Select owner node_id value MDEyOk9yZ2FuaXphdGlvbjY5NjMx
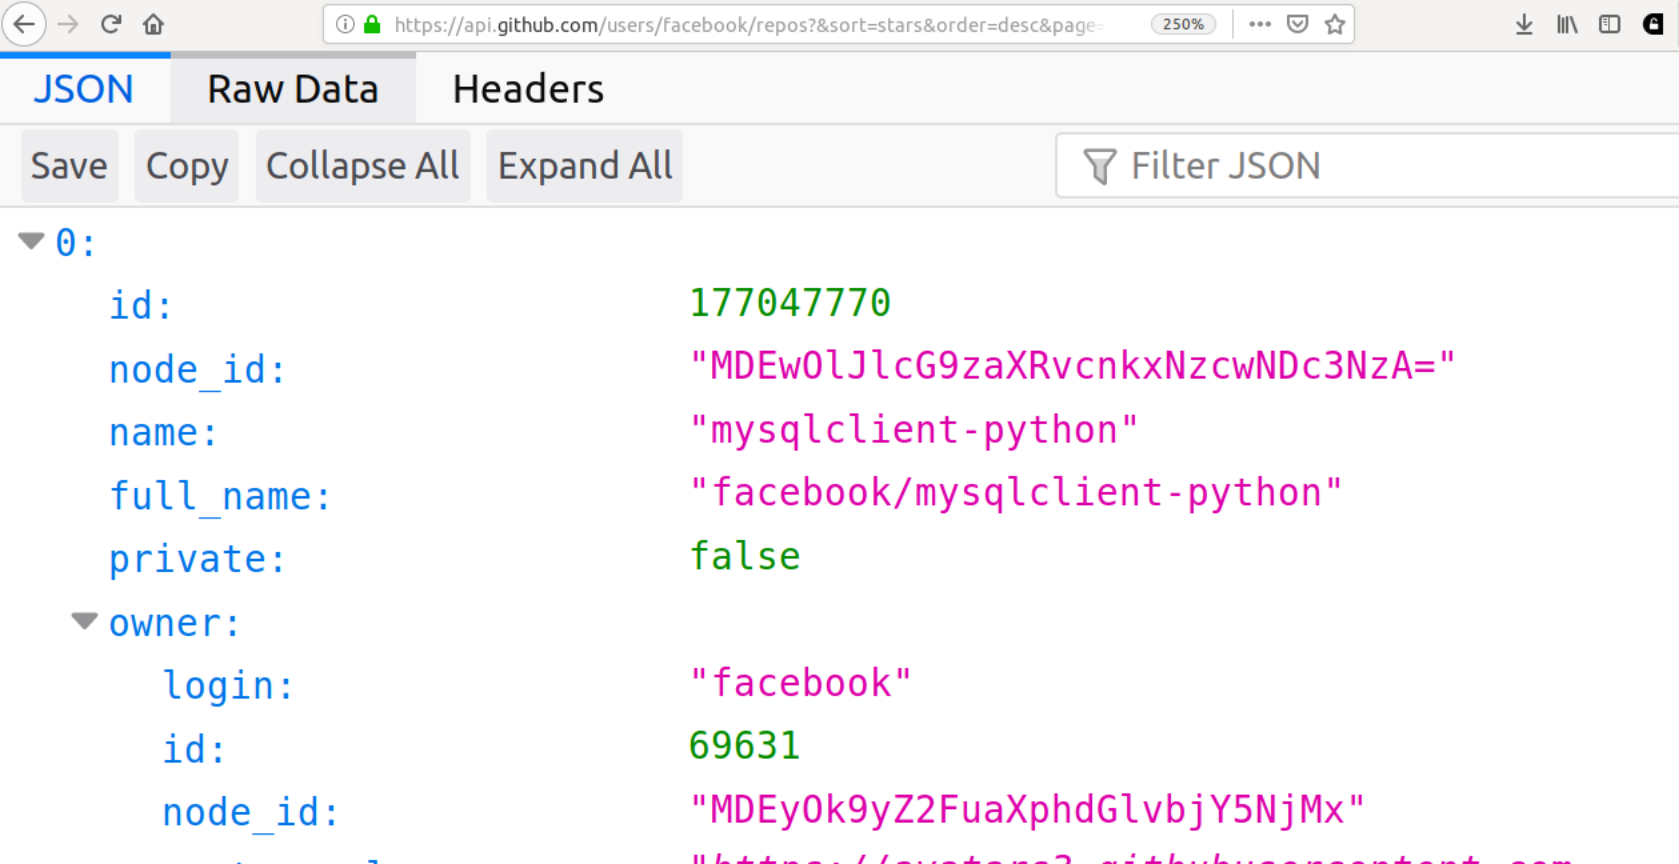1679x864 pixels. pyautogui.click(x=1027, y=810)
